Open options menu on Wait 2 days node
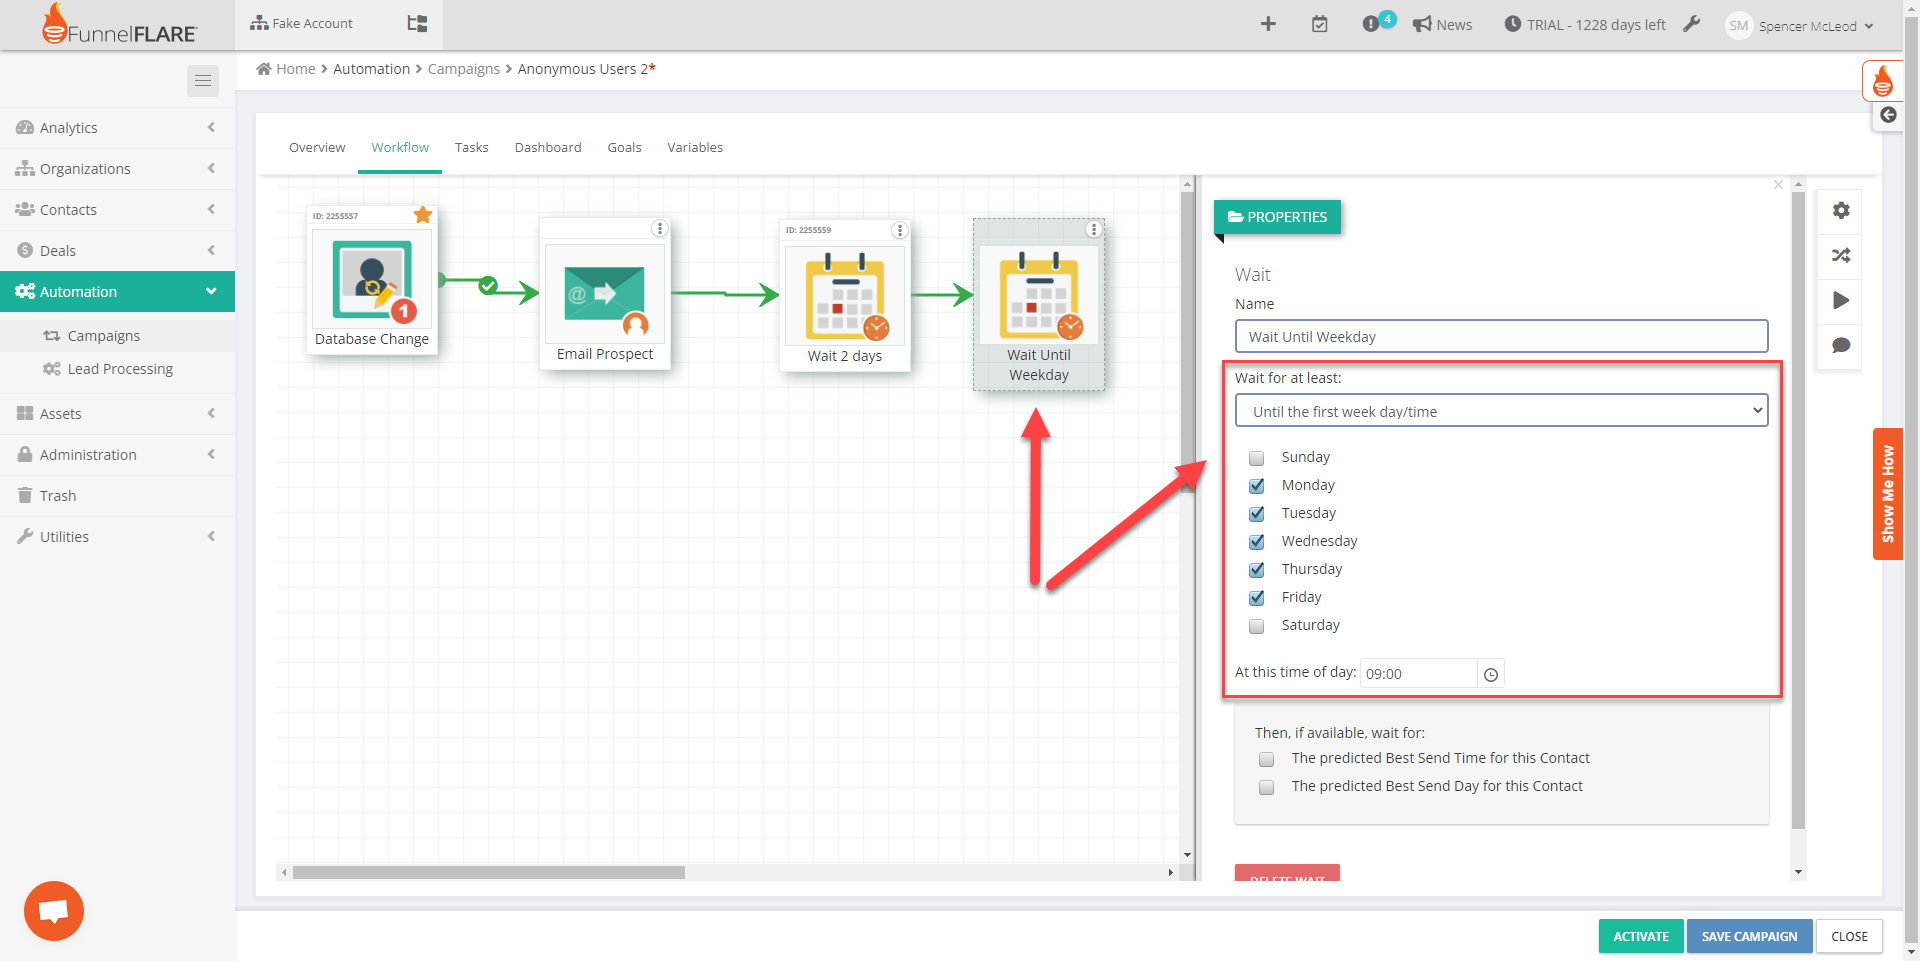The height and width of the screenshot is (961, 1920). coord(900,230)
